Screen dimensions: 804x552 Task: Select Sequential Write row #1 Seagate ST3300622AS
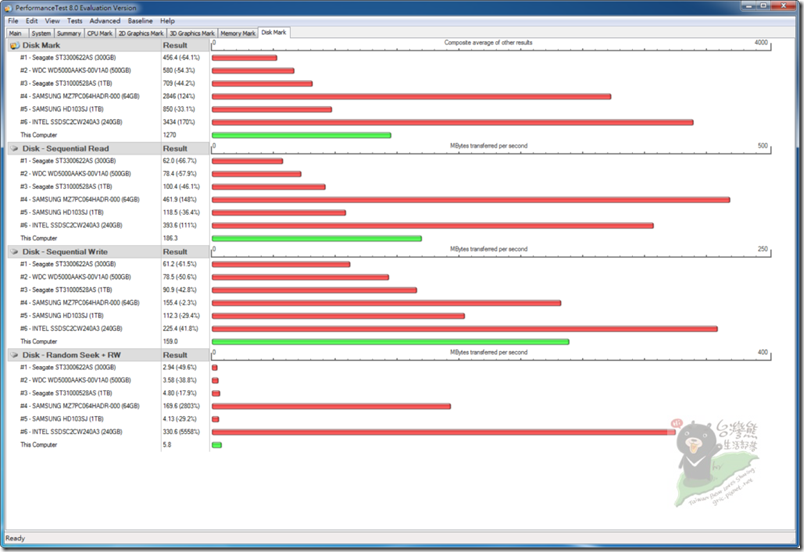68,264
